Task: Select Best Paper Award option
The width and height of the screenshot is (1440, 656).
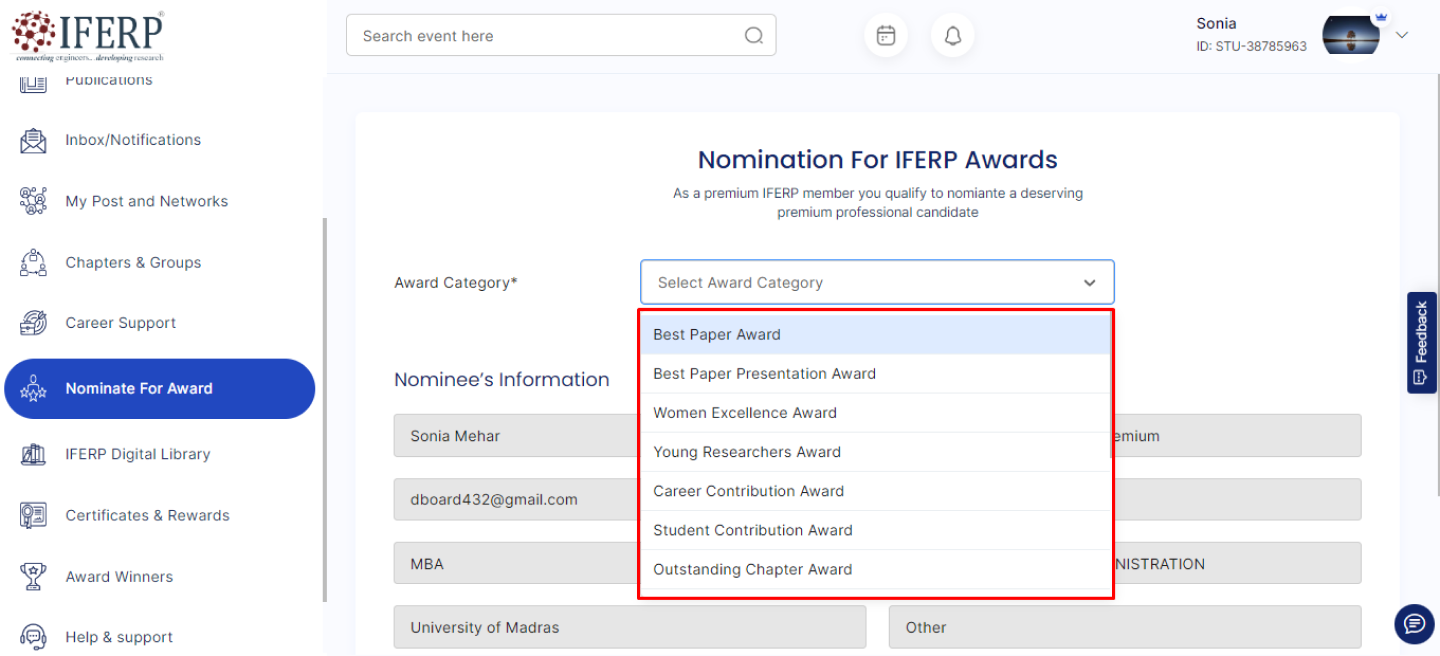Action: [717, 335]
